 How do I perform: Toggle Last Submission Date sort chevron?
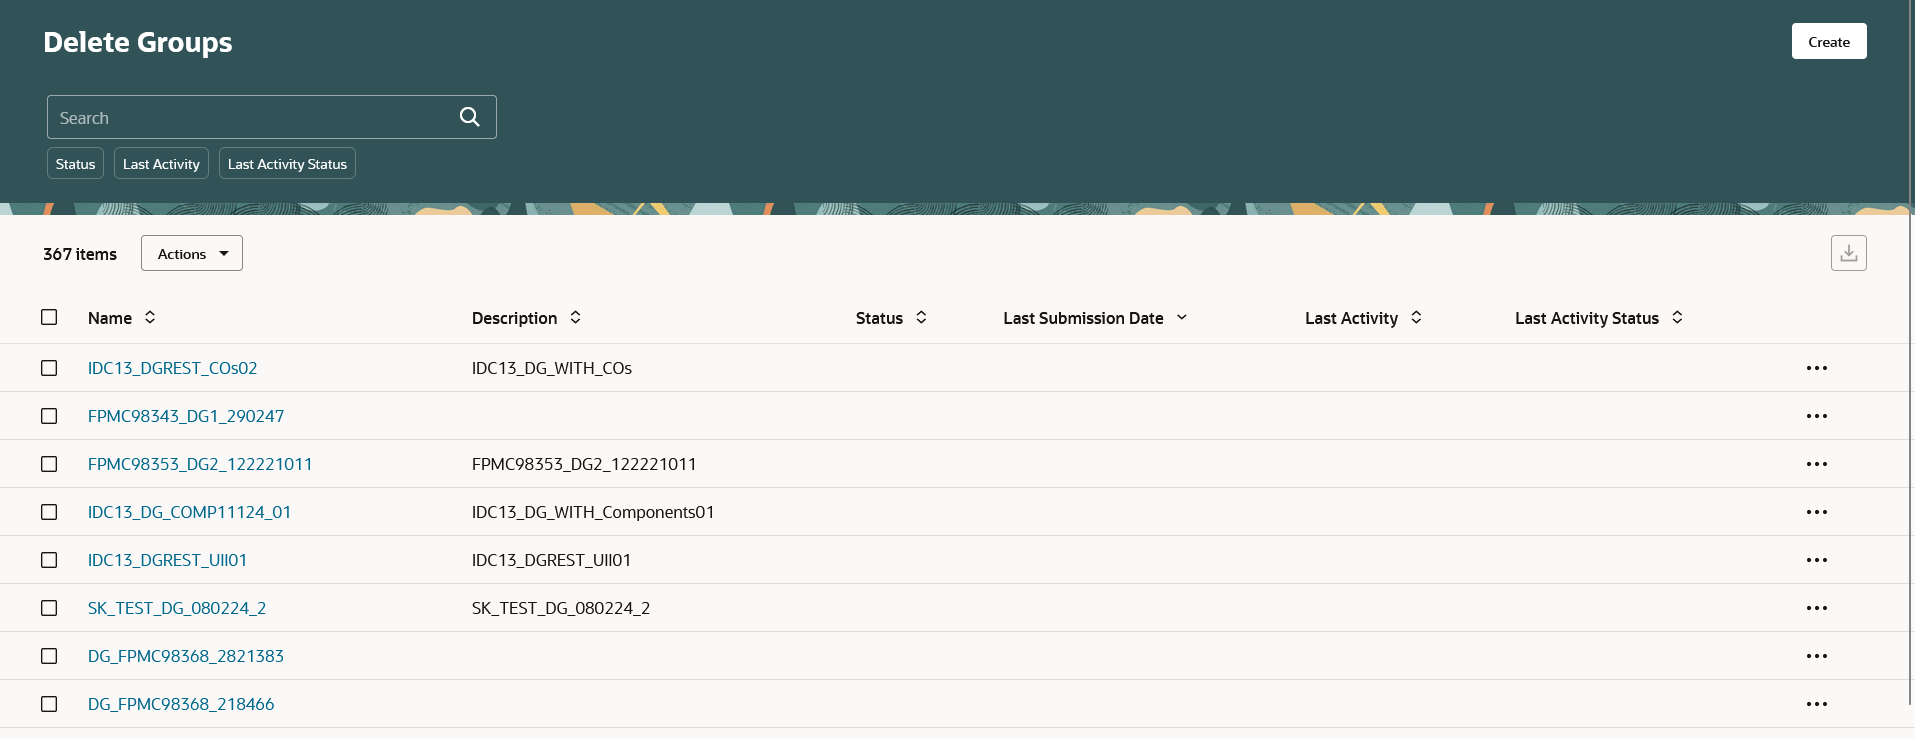pyautogui.click(x=1181, y=317)
